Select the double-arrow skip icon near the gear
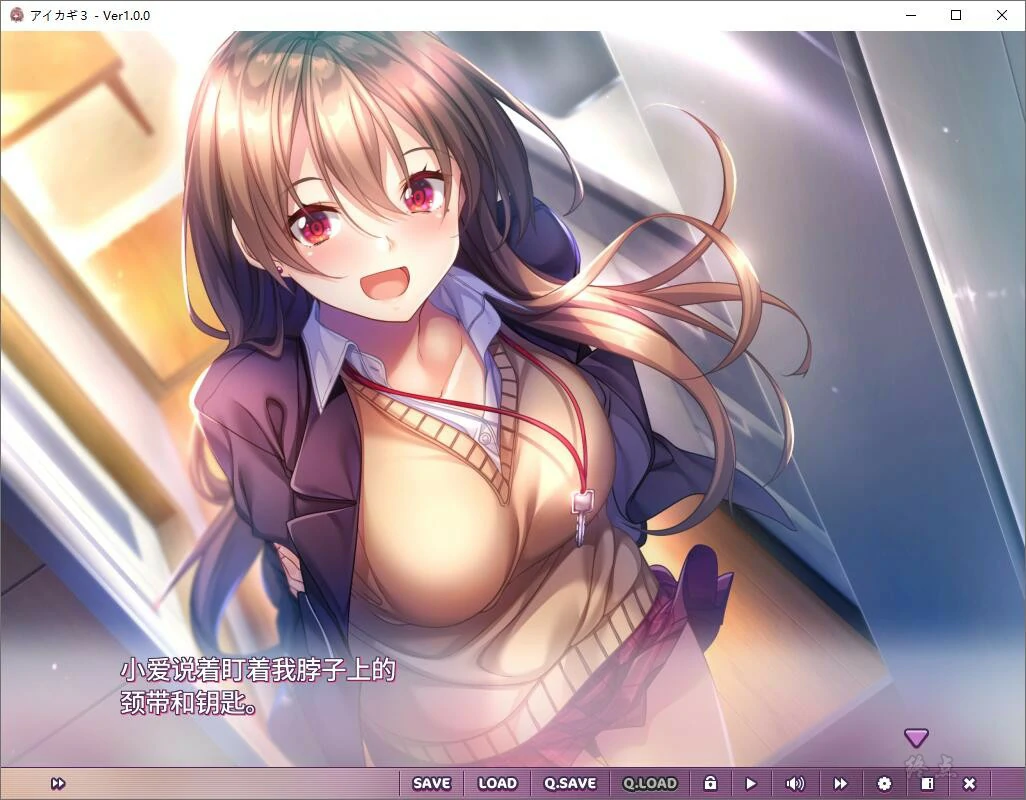The height and width of the screenshot is (800, 1026). pos(840,783)
